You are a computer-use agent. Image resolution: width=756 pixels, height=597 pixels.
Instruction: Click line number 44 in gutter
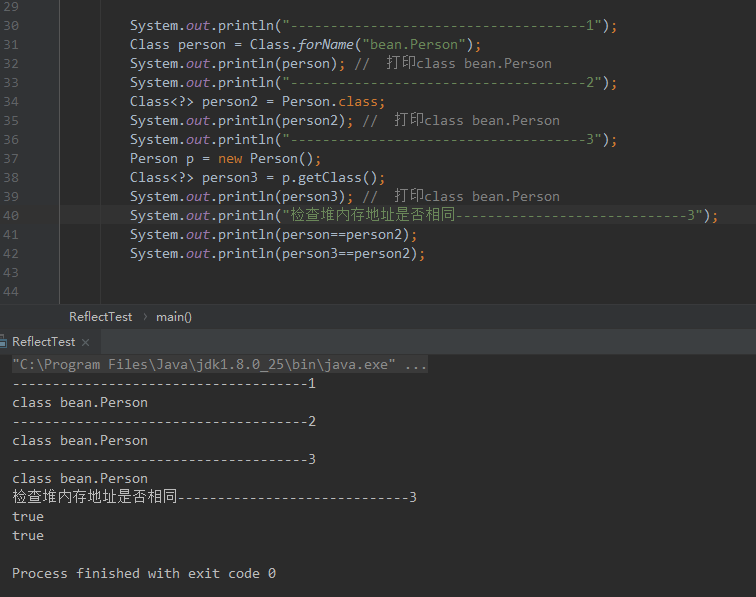click(x=11, y=292)
